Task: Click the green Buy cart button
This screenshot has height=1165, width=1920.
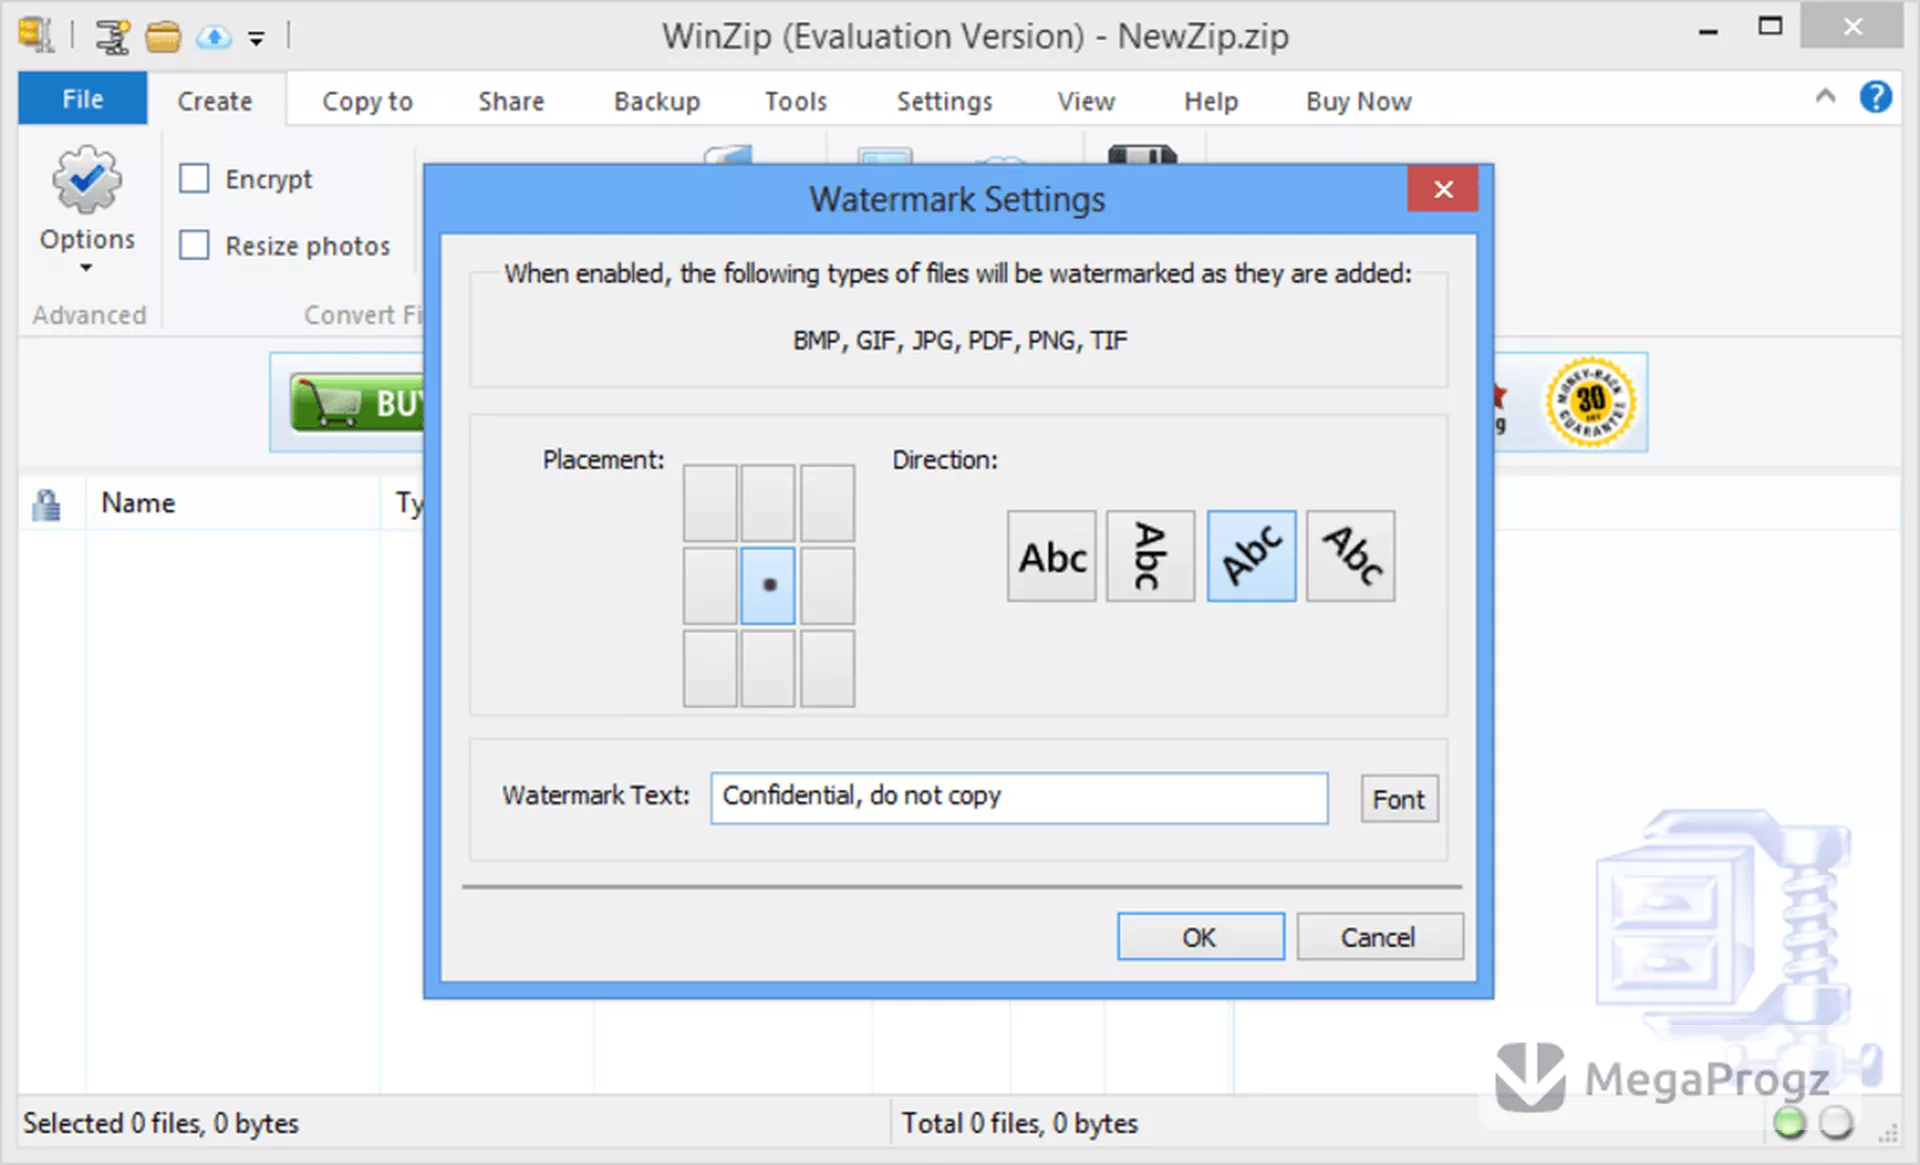Action: (x=356, y=403)
